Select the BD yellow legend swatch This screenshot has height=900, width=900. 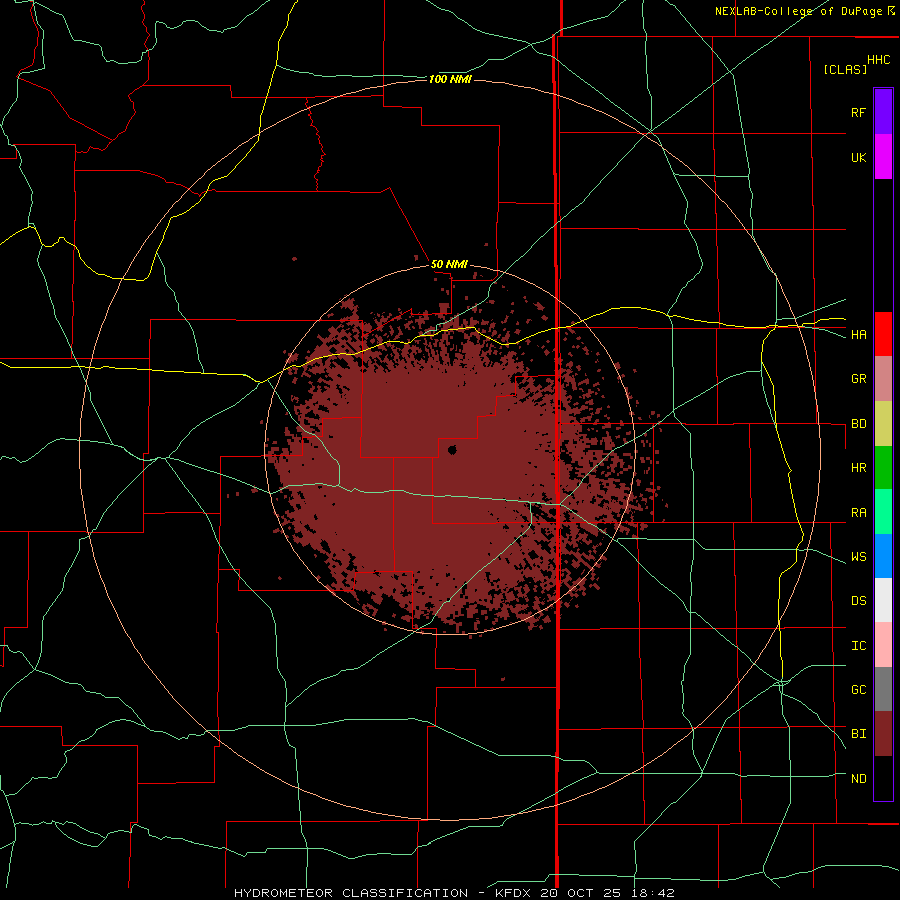[x=883, y=424]
